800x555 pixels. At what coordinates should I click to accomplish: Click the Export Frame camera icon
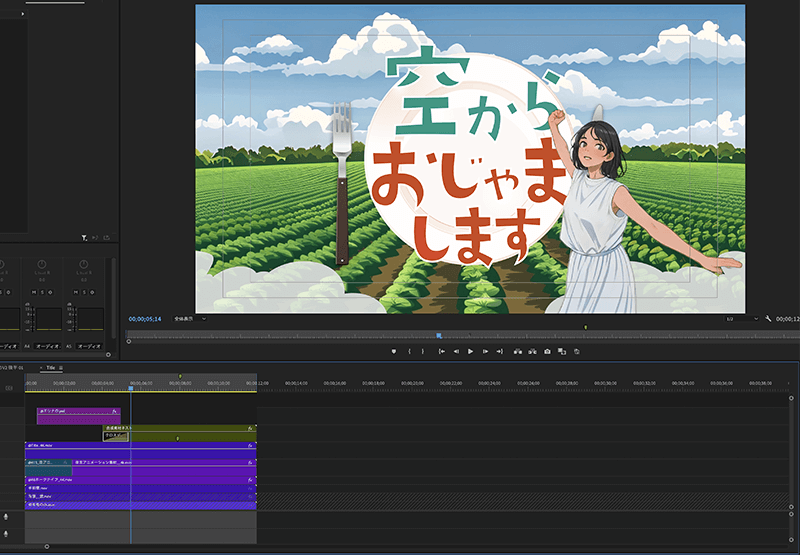click(547, 352)
